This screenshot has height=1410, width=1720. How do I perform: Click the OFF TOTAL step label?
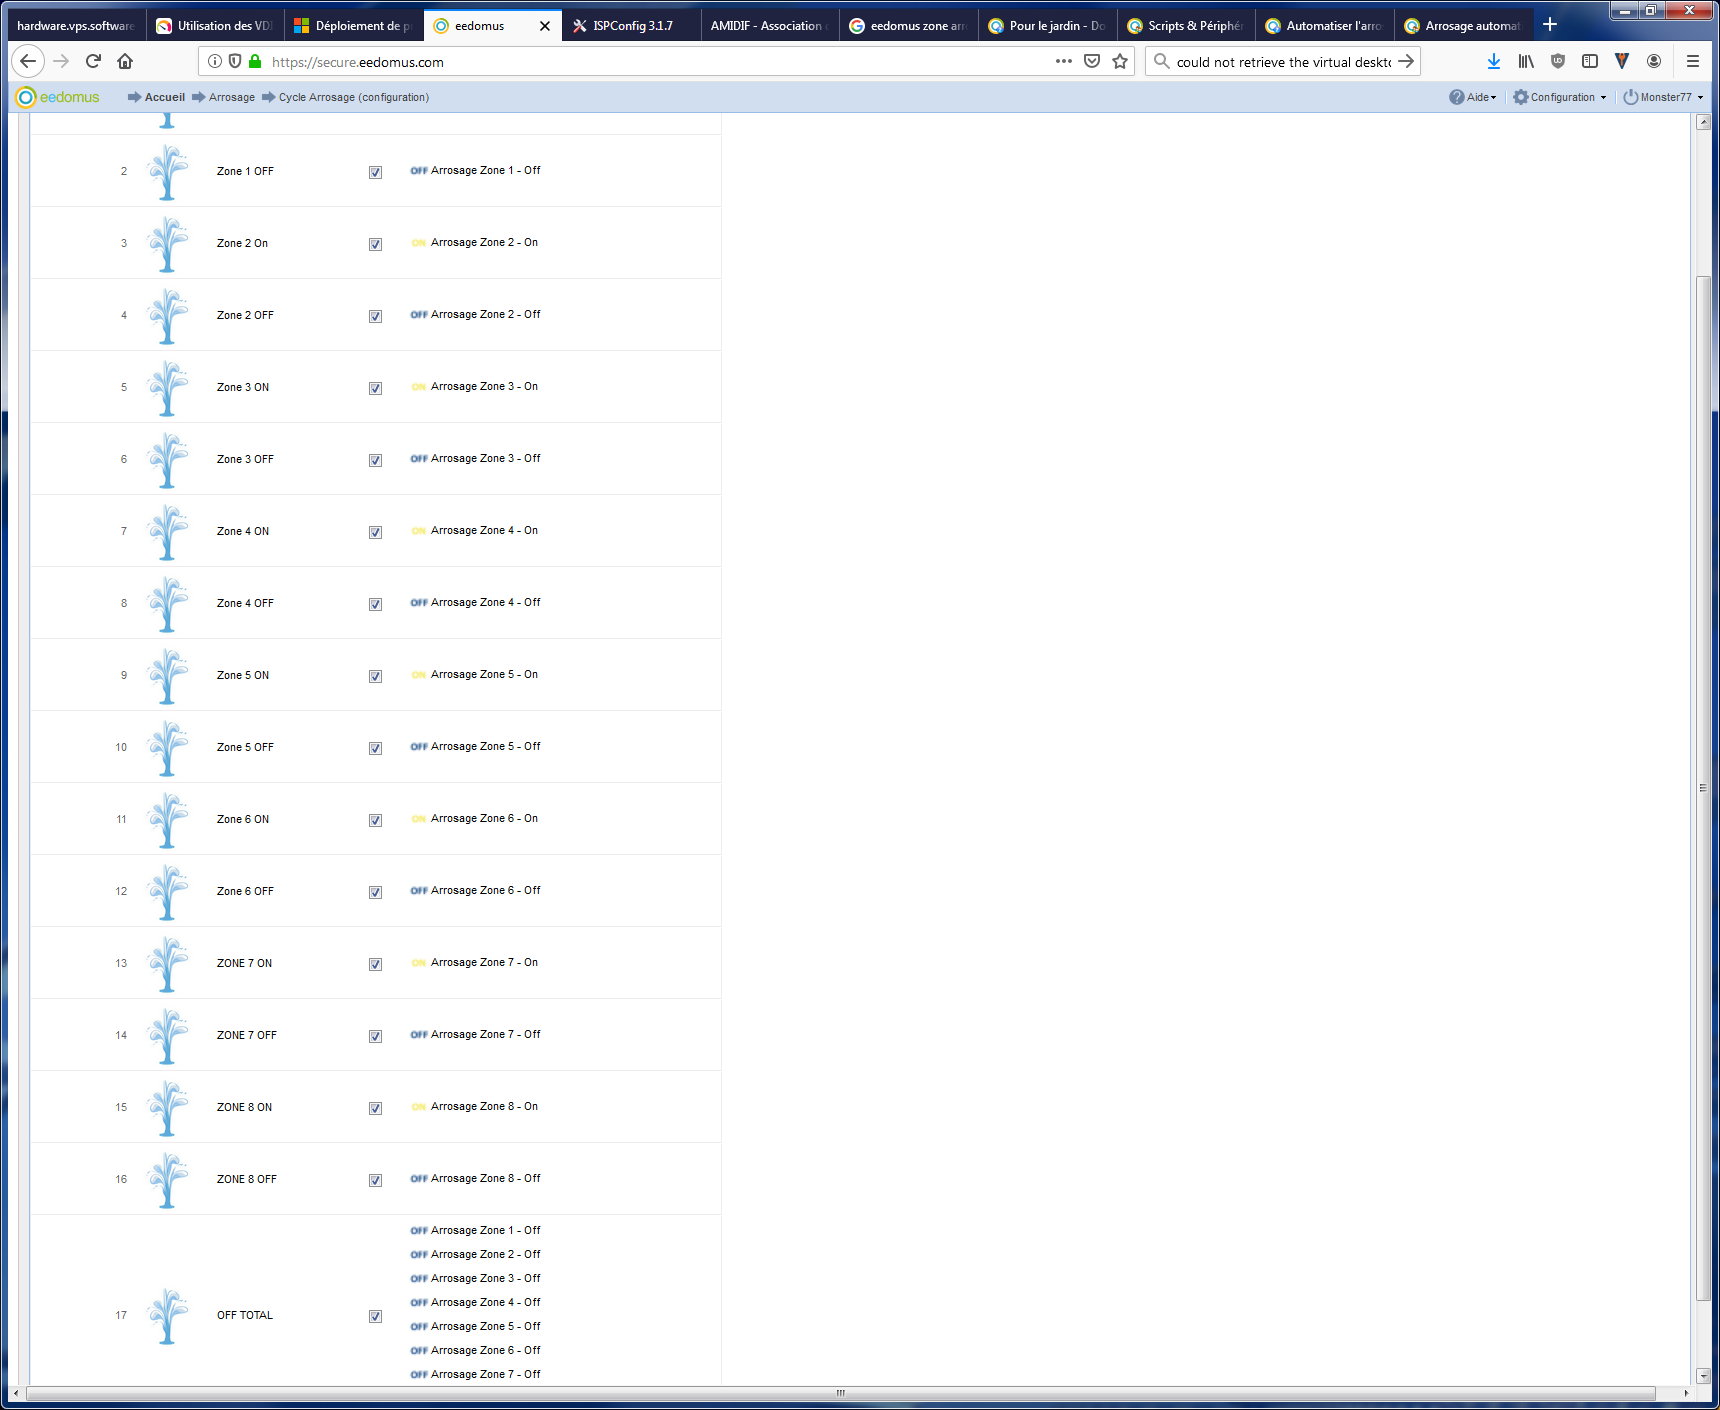(x=245, y=1316)
